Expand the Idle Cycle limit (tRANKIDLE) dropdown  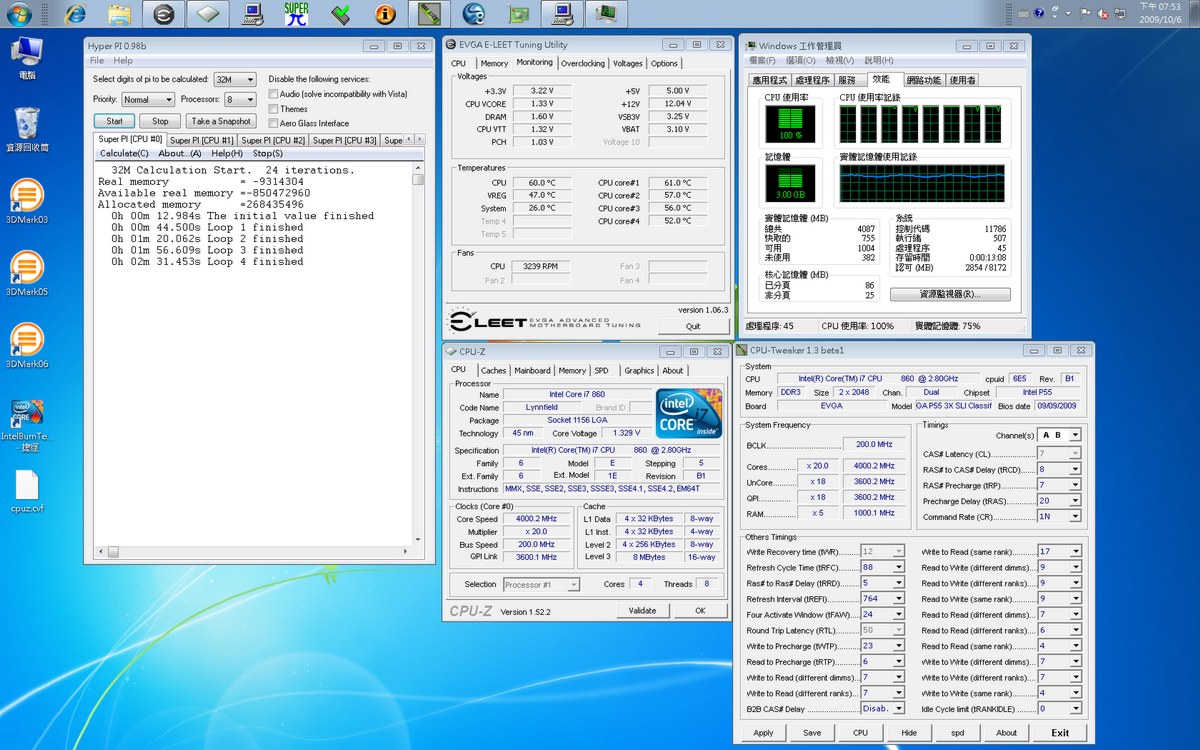point(1059,709)
